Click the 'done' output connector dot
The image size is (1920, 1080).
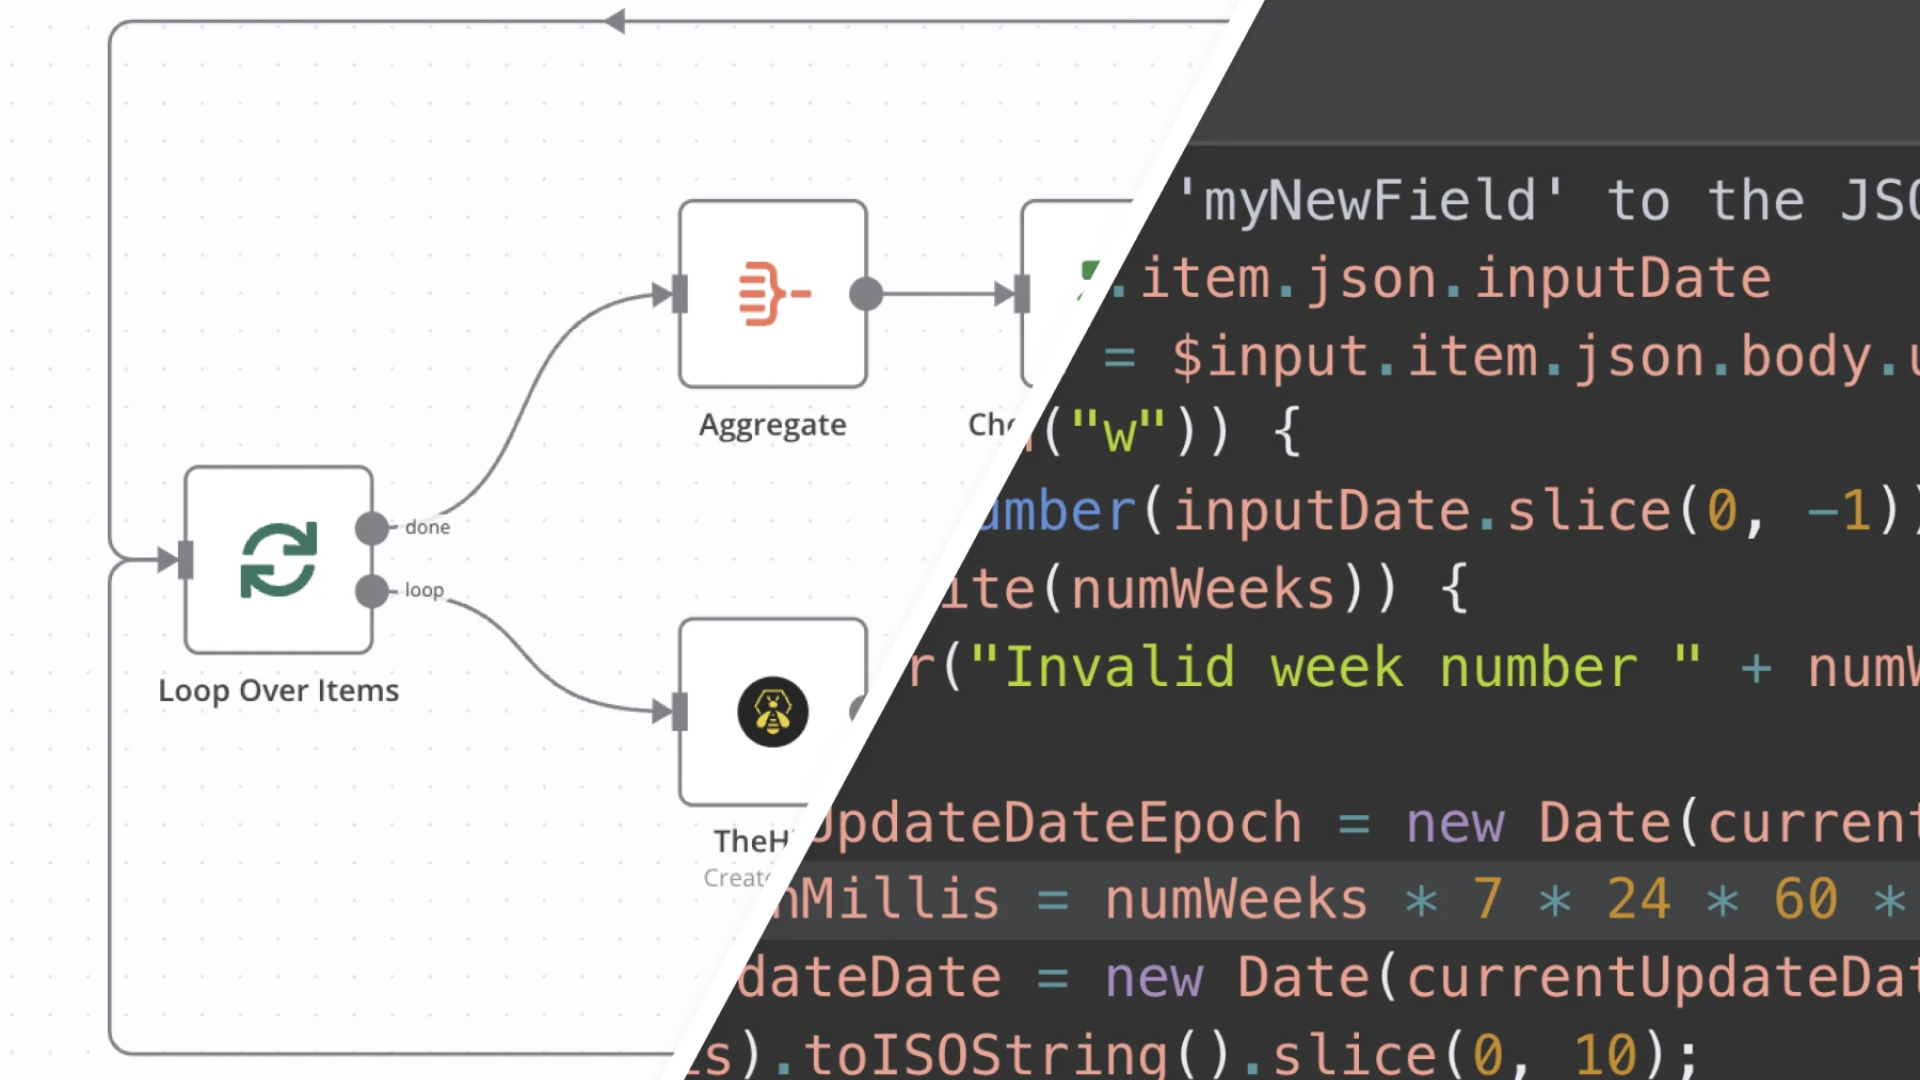coord(371,528)
